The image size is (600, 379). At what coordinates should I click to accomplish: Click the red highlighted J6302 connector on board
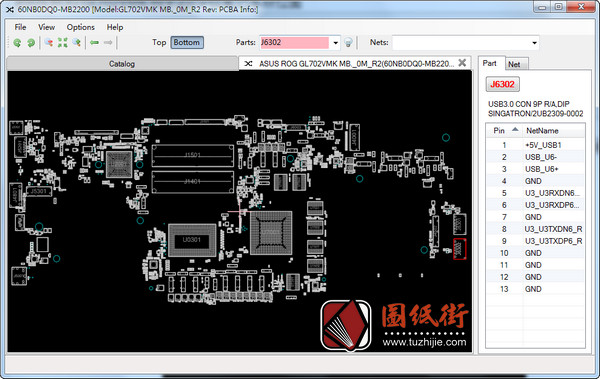click(x=460, y=249)
